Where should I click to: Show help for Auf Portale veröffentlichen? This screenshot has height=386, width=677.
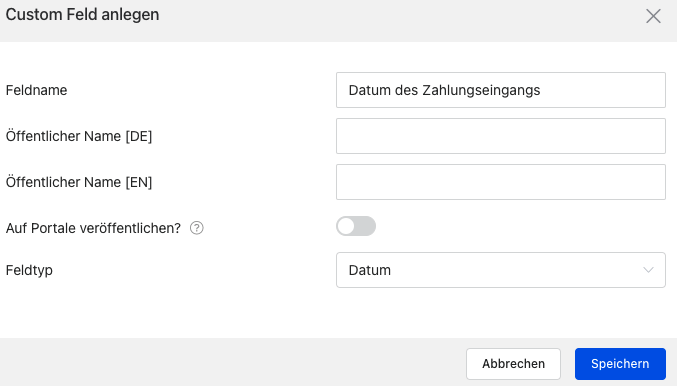pyautogui.click(x=197, y=228)
